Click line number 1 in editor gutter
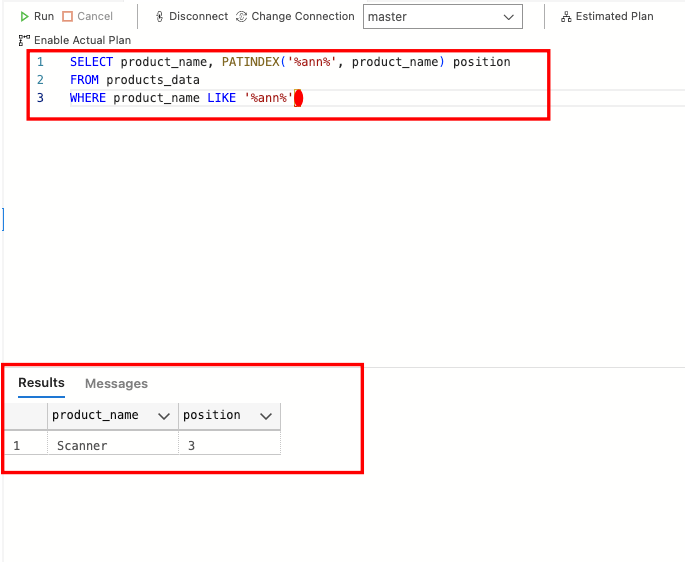 click(x=40, y=62)
